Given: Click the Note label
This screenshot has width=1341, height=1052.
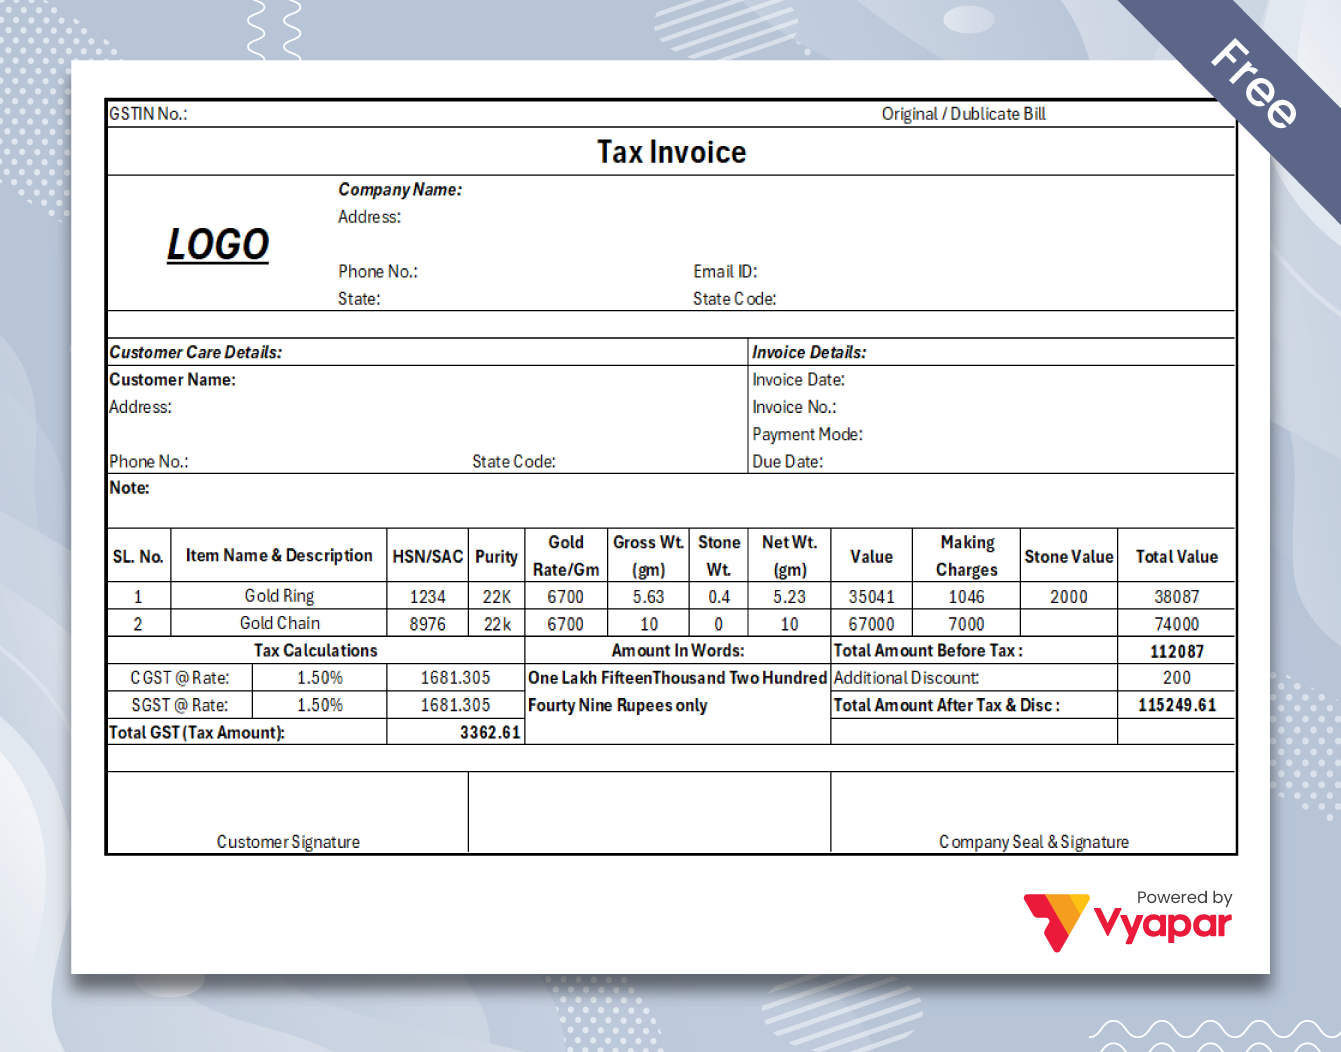Looking at the screenshot, I should coord(130,488).
